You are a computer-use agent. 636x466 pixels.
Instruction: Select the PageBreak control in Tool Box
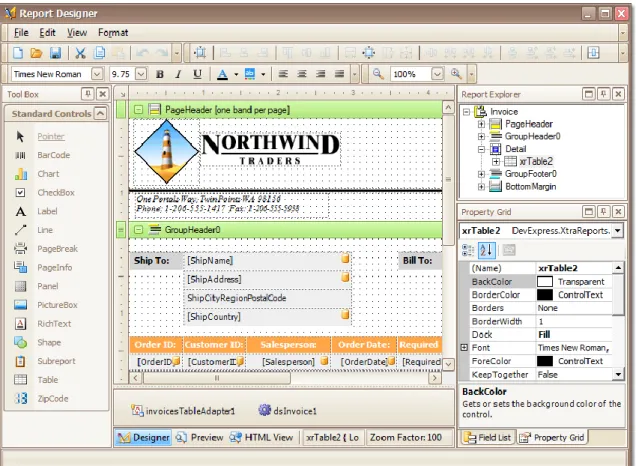click(x=57, y=249)
